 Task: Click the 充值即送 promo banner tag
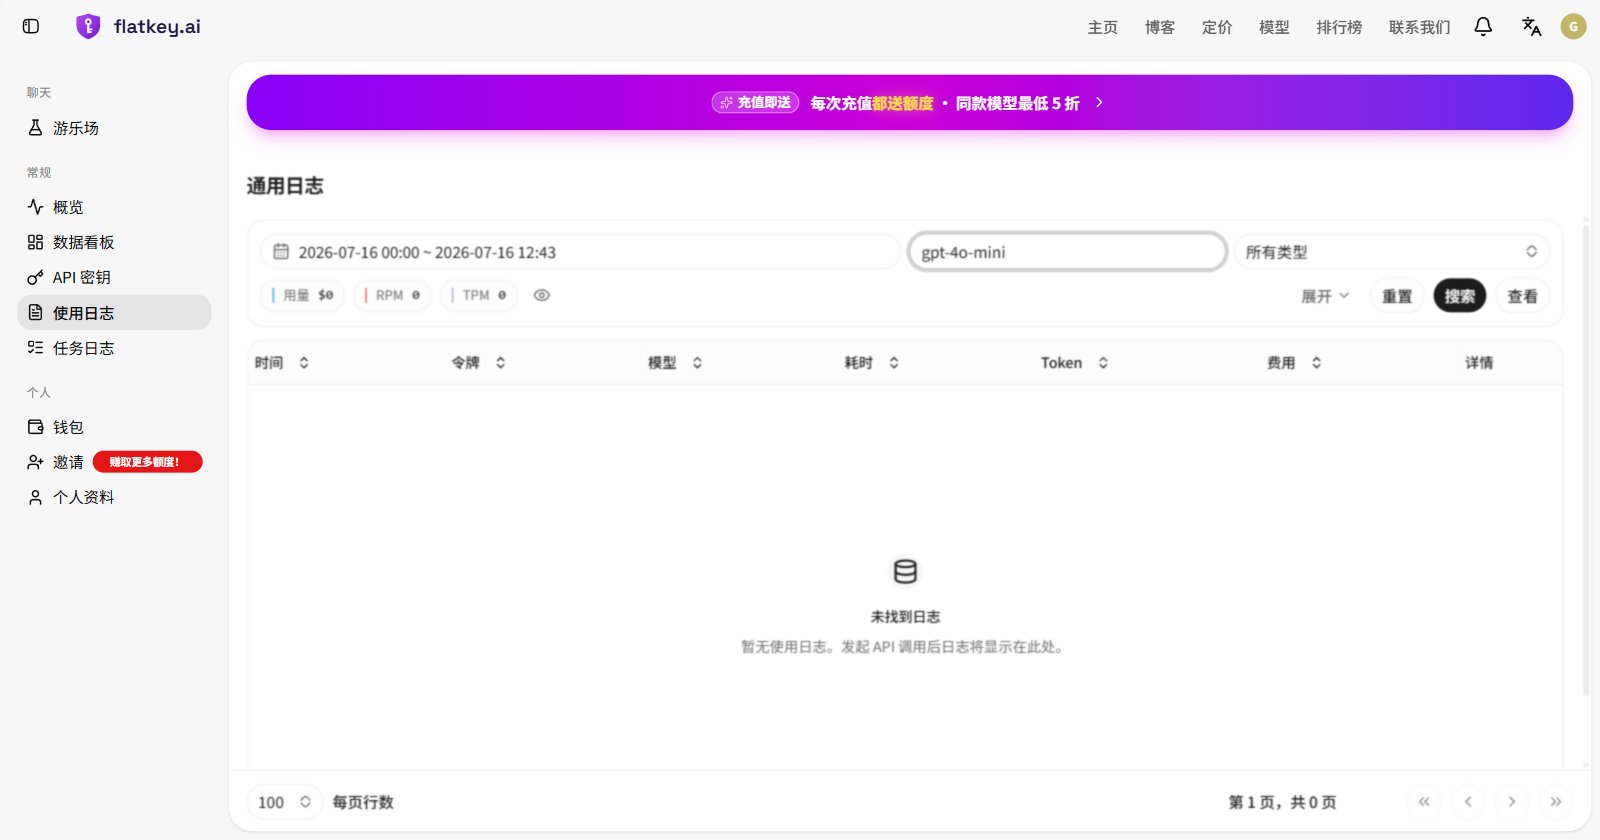click(755, 102)
